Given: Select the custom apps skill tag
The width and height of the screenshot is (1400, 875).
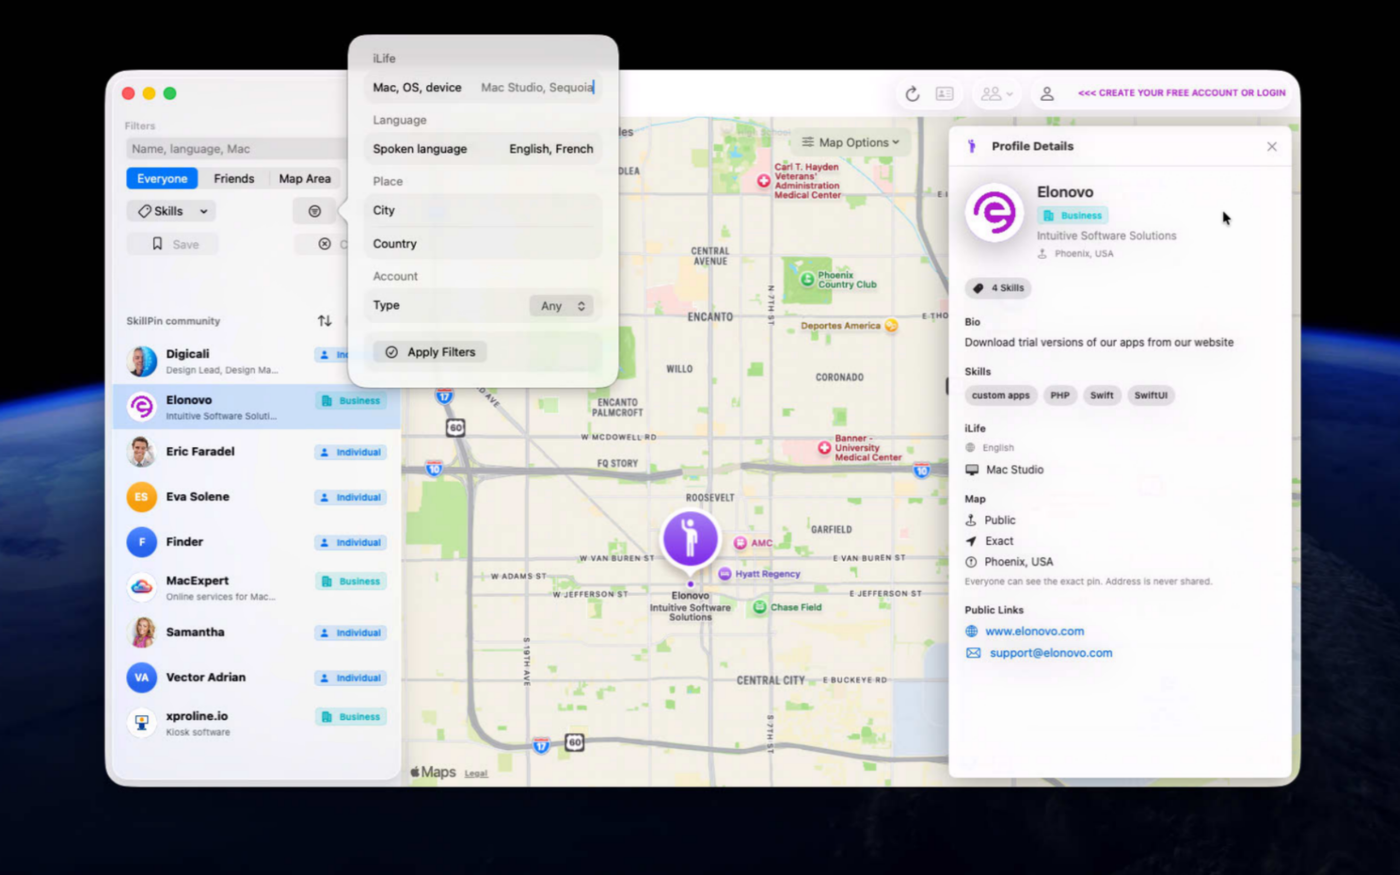Looking at the screenshot, I should pyautogui.click(x=1000, y=395).
